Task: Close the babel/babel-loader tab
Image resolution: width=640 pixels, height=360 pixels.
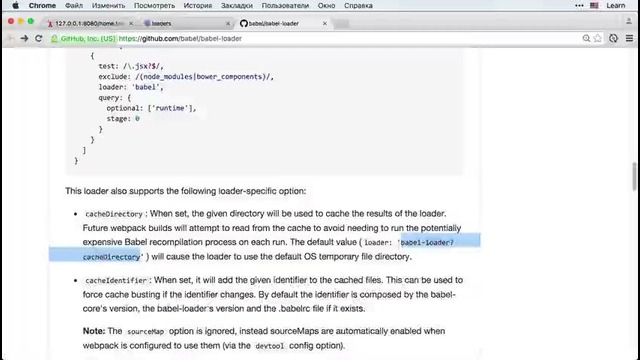Action: click(325, 24)
